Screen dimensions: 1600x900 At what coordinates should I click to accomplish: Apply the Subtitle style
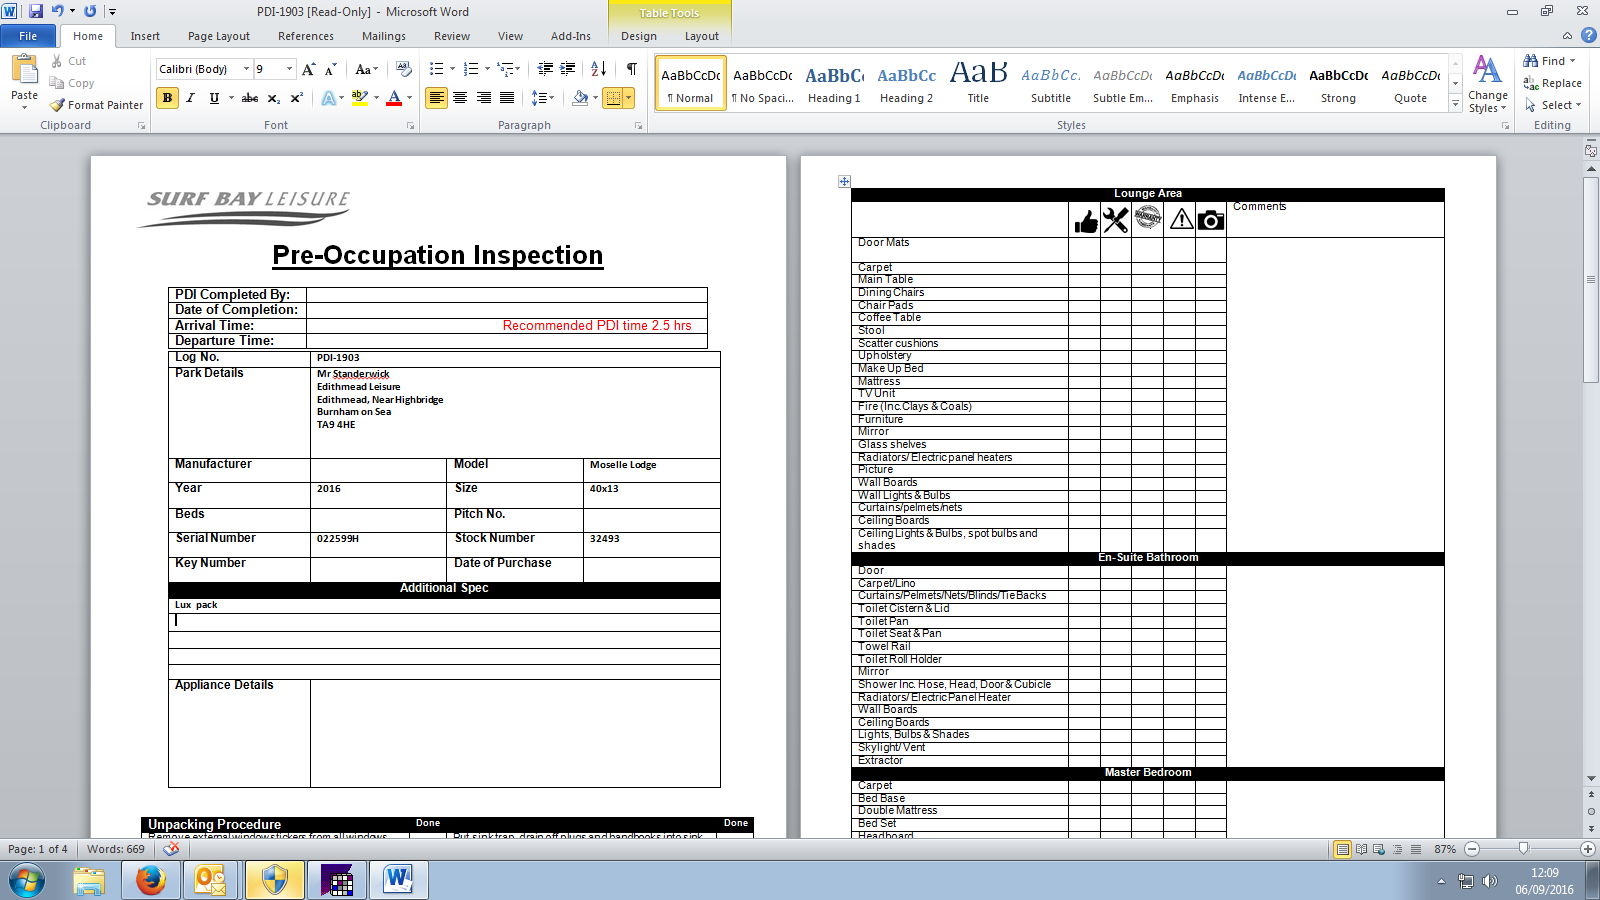point(1050,83)
